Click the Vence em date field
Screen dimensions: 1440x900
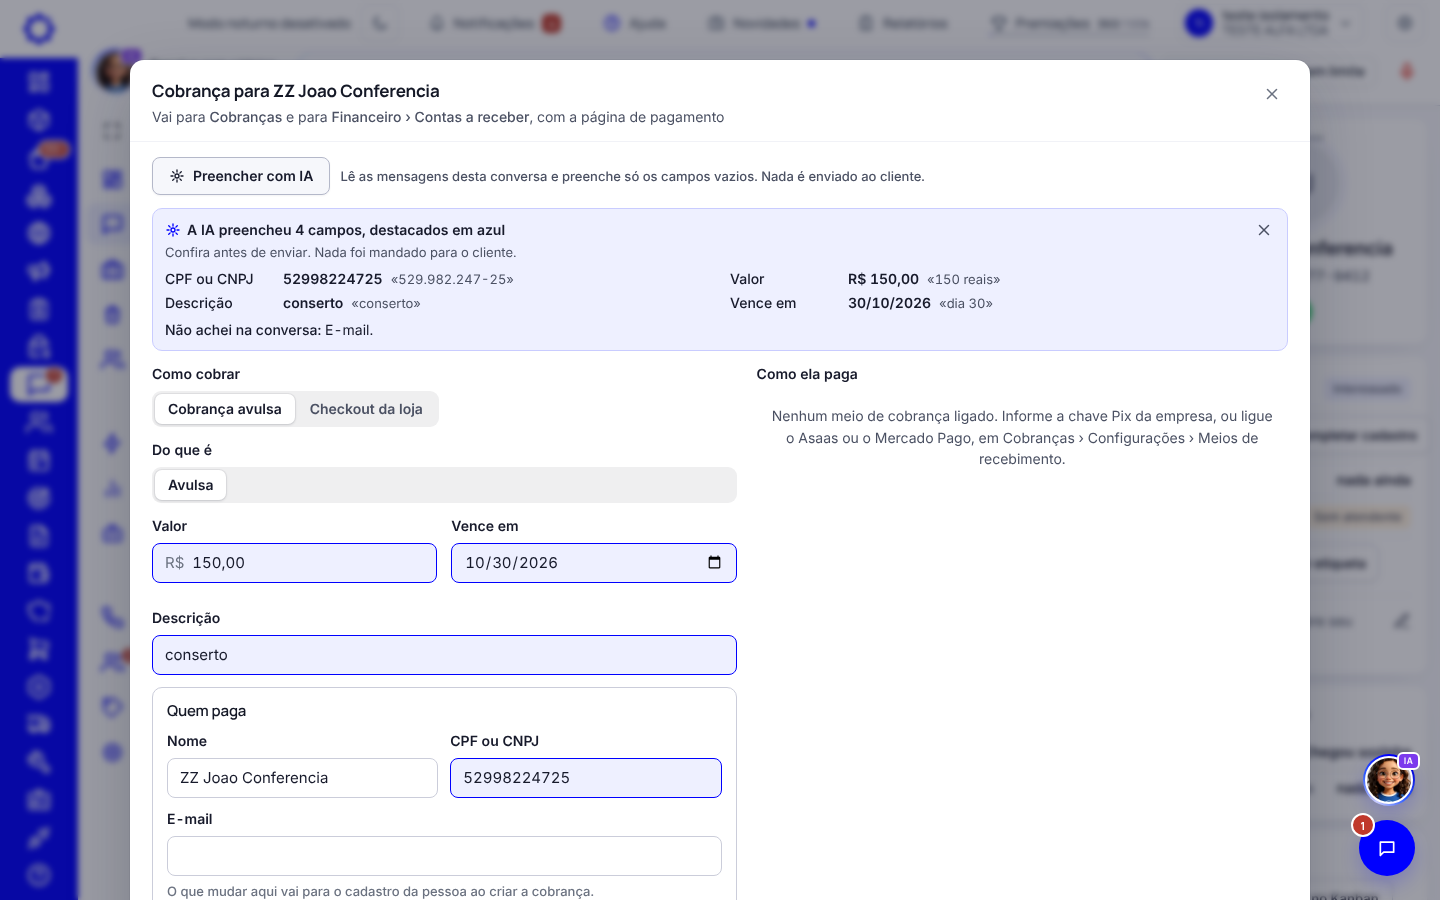click(x=594, y=563)
